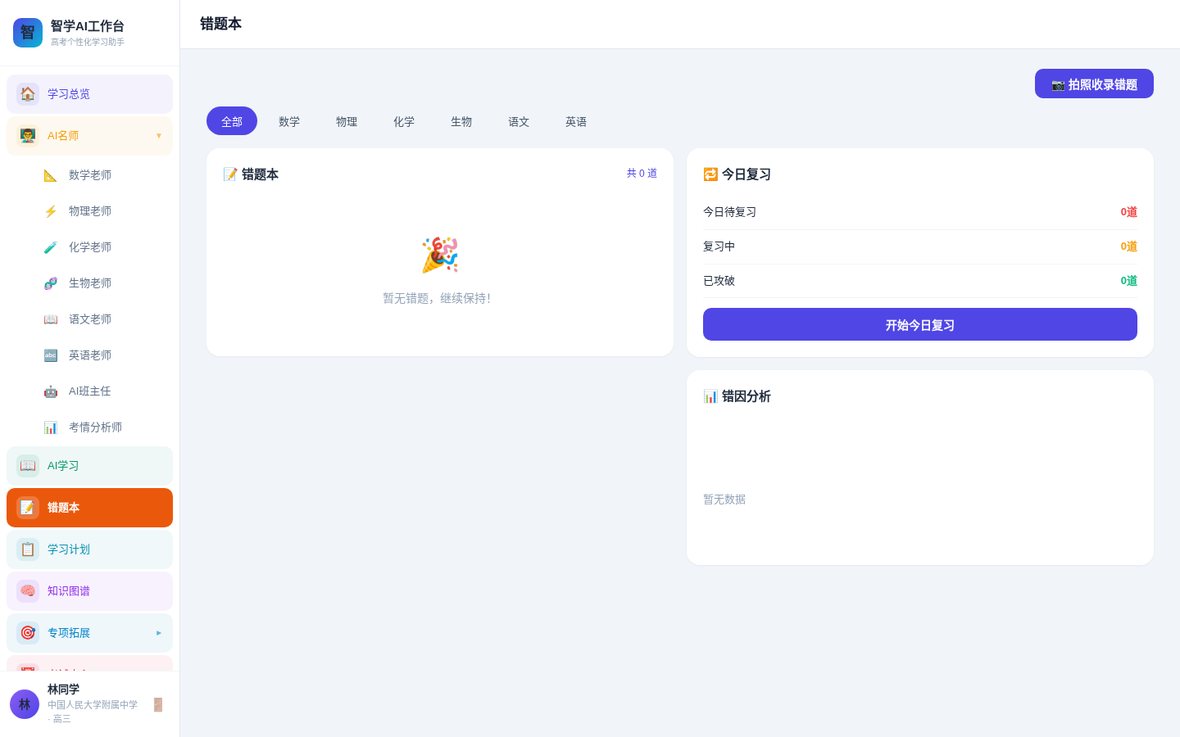The width and height of the screenshot is (1180, 737).
Task: Click the test tube icon for 化学老师
Action: 50,247
